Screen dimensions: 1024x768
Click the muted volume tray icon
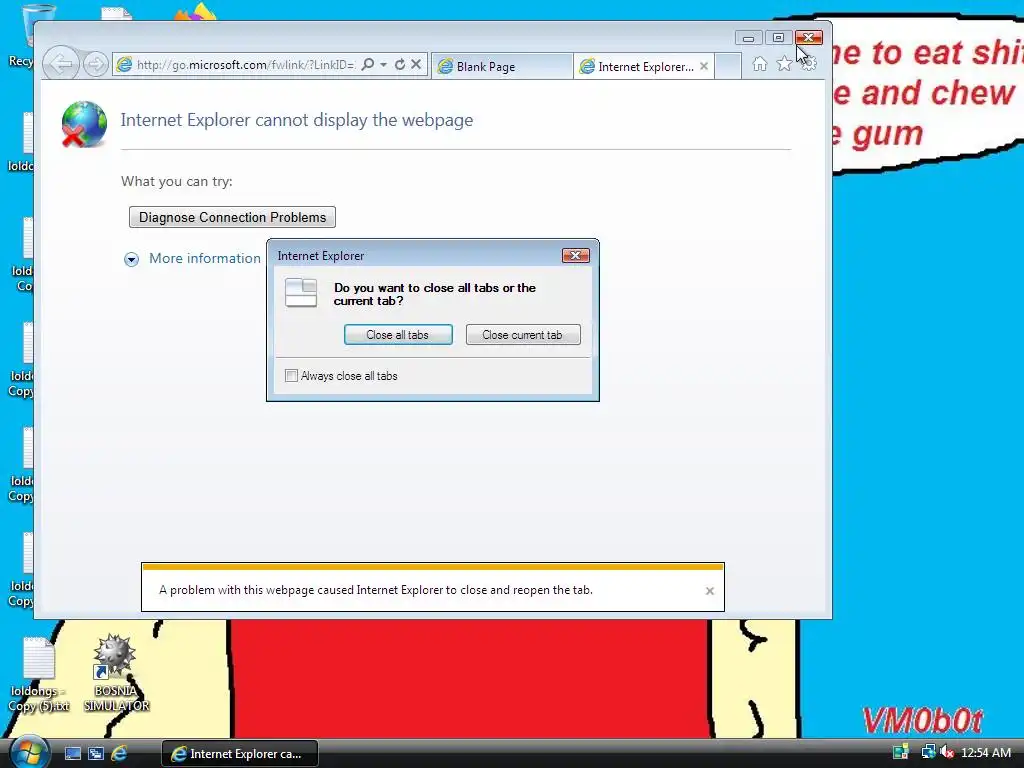946,752
